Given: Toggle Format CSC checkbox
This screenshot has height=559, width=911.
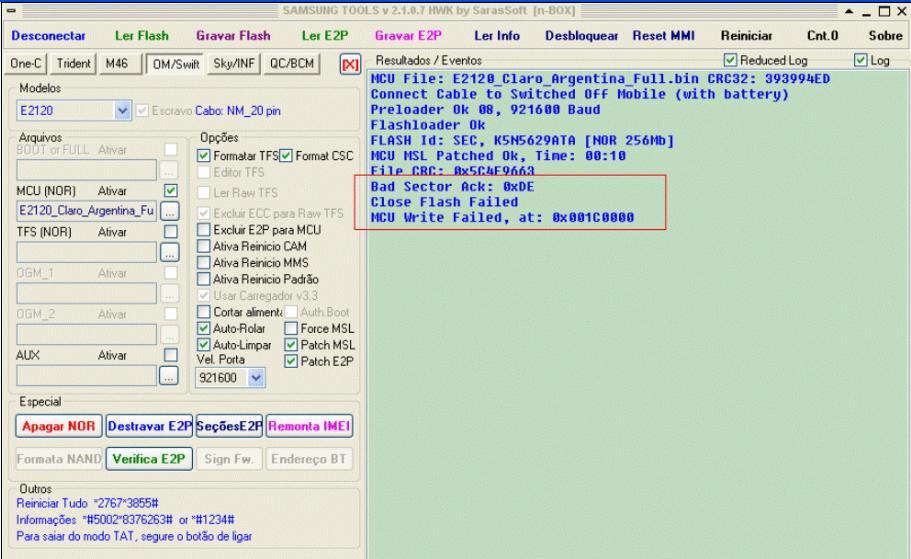Looking at the screenshot, I should (286, 156).
